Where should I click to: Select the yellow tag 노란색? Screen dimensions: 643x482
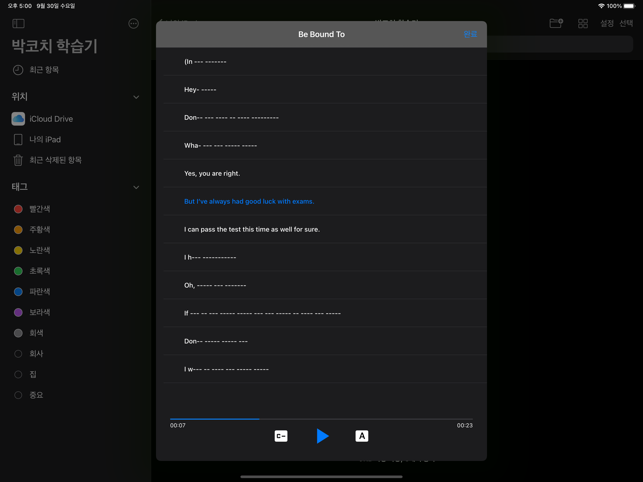click(x=32, y=250)
